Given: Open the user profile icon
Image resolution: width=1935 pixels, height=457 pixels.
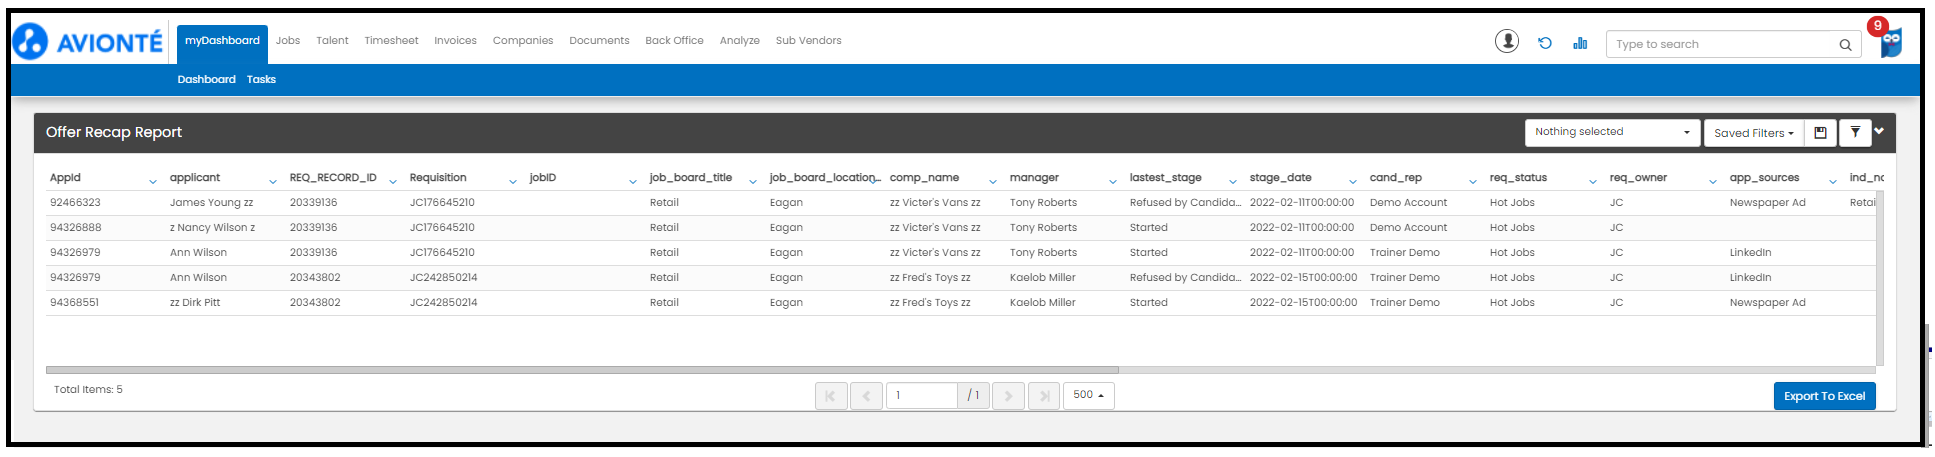Looking at the screenshot, I should coord(1506,41).
